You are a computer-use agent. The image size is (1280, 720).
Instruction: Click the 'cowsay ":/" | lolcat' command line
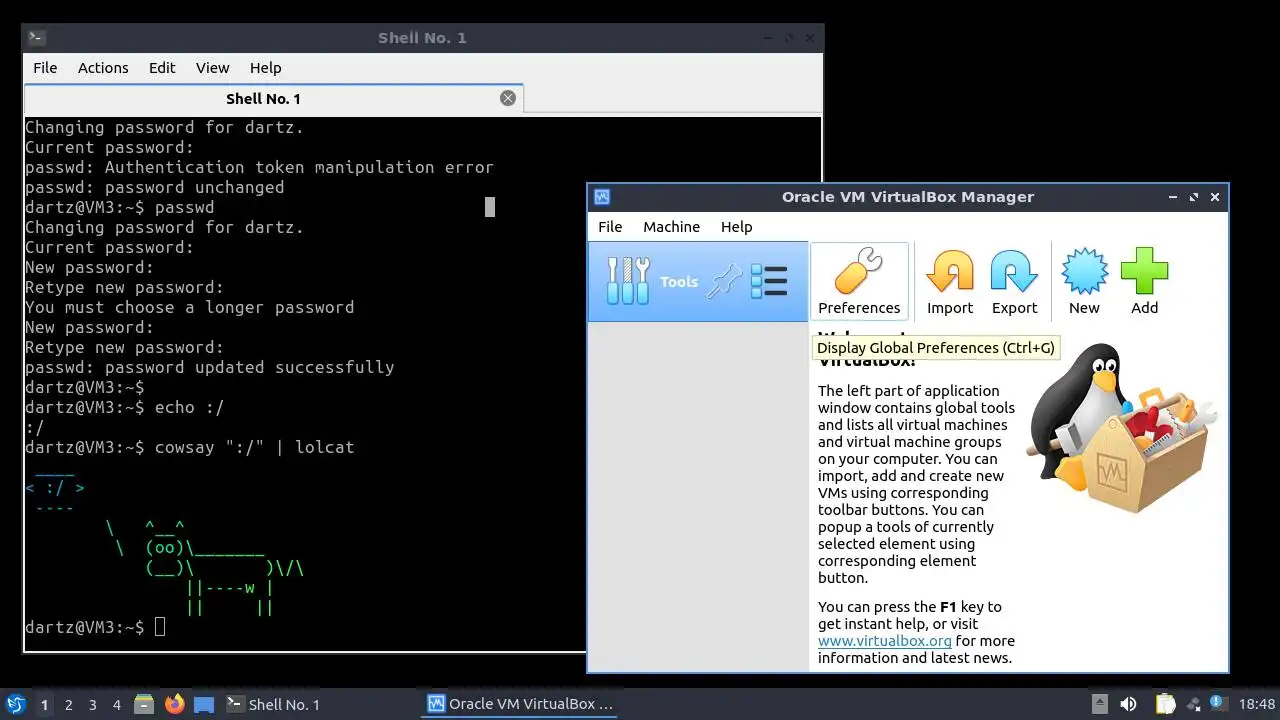point(190,447)
